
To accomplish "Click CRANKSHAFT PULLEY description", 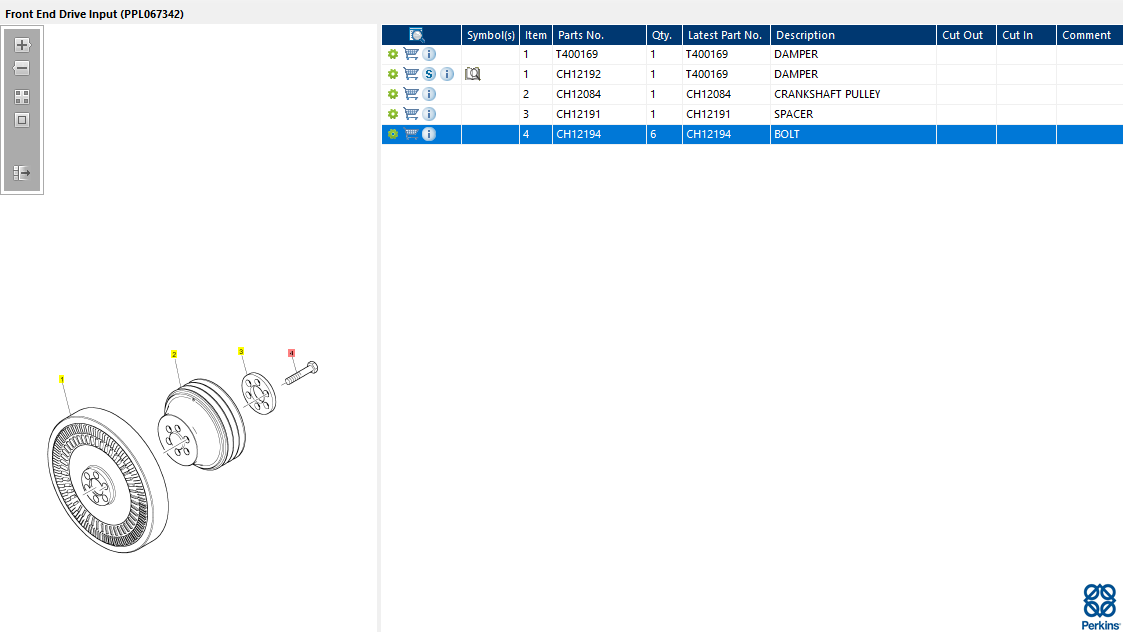I will (827, 94).
